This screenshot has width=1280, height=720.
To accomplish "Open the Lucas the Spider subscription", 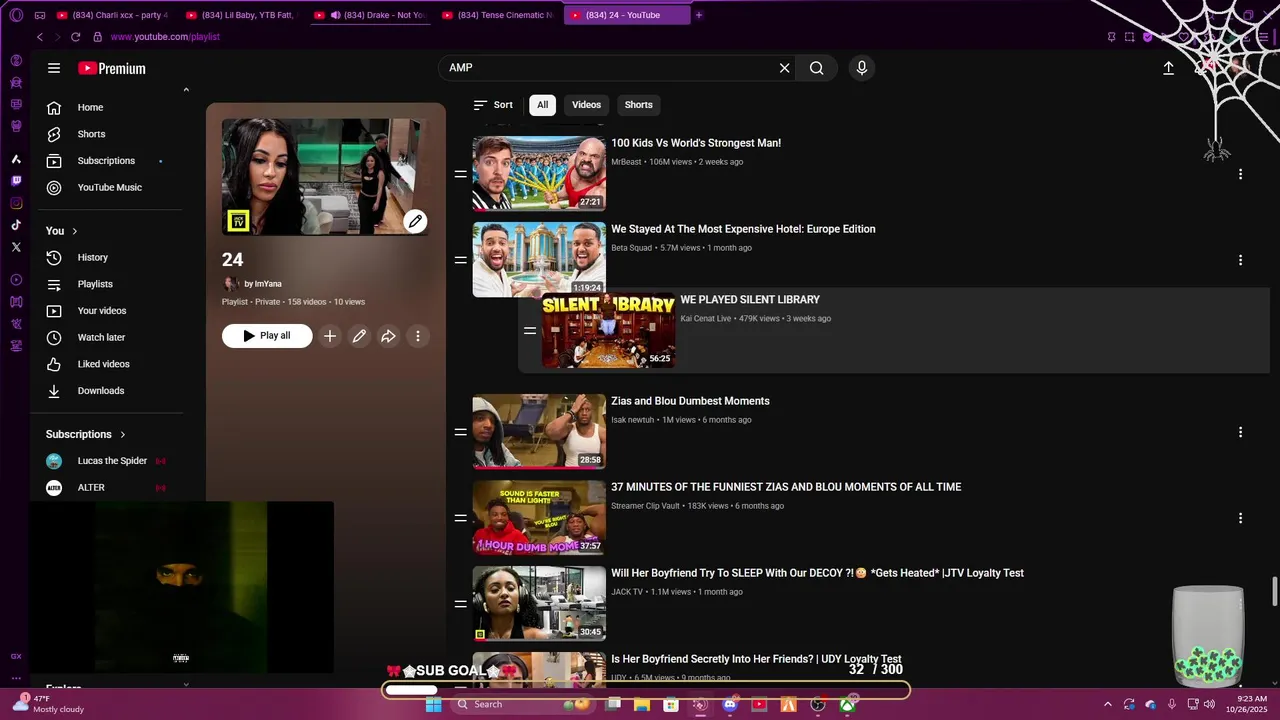I will 110,461.
